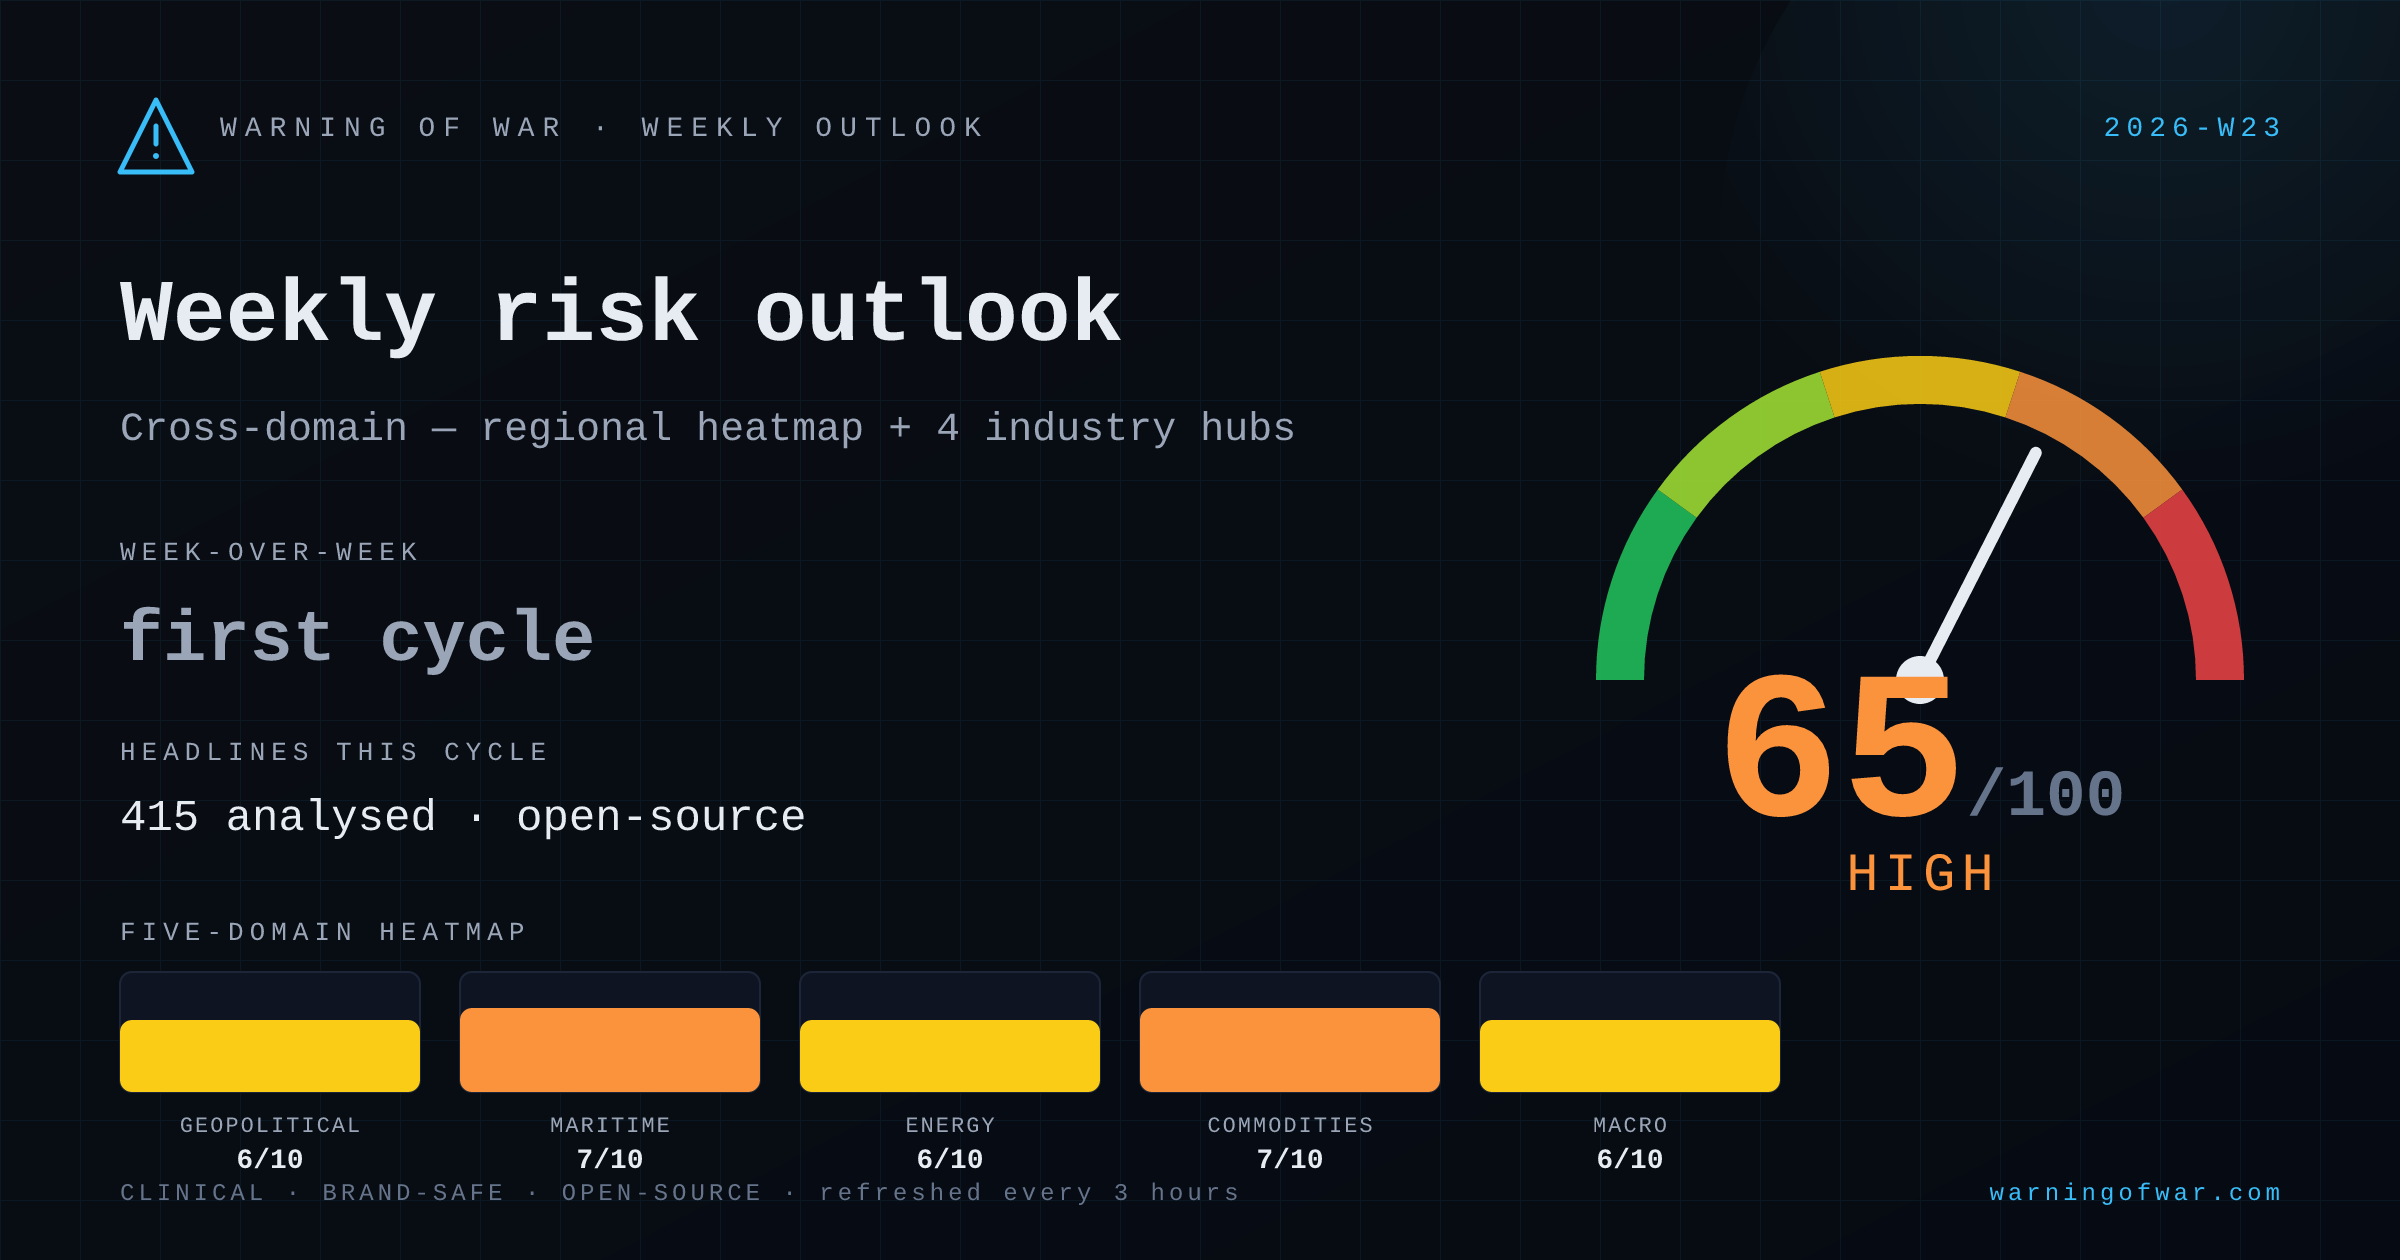2400x1260 pixels.
Task: Click the HEADLINES THIS CYCLE label
Action: [335, 752]
